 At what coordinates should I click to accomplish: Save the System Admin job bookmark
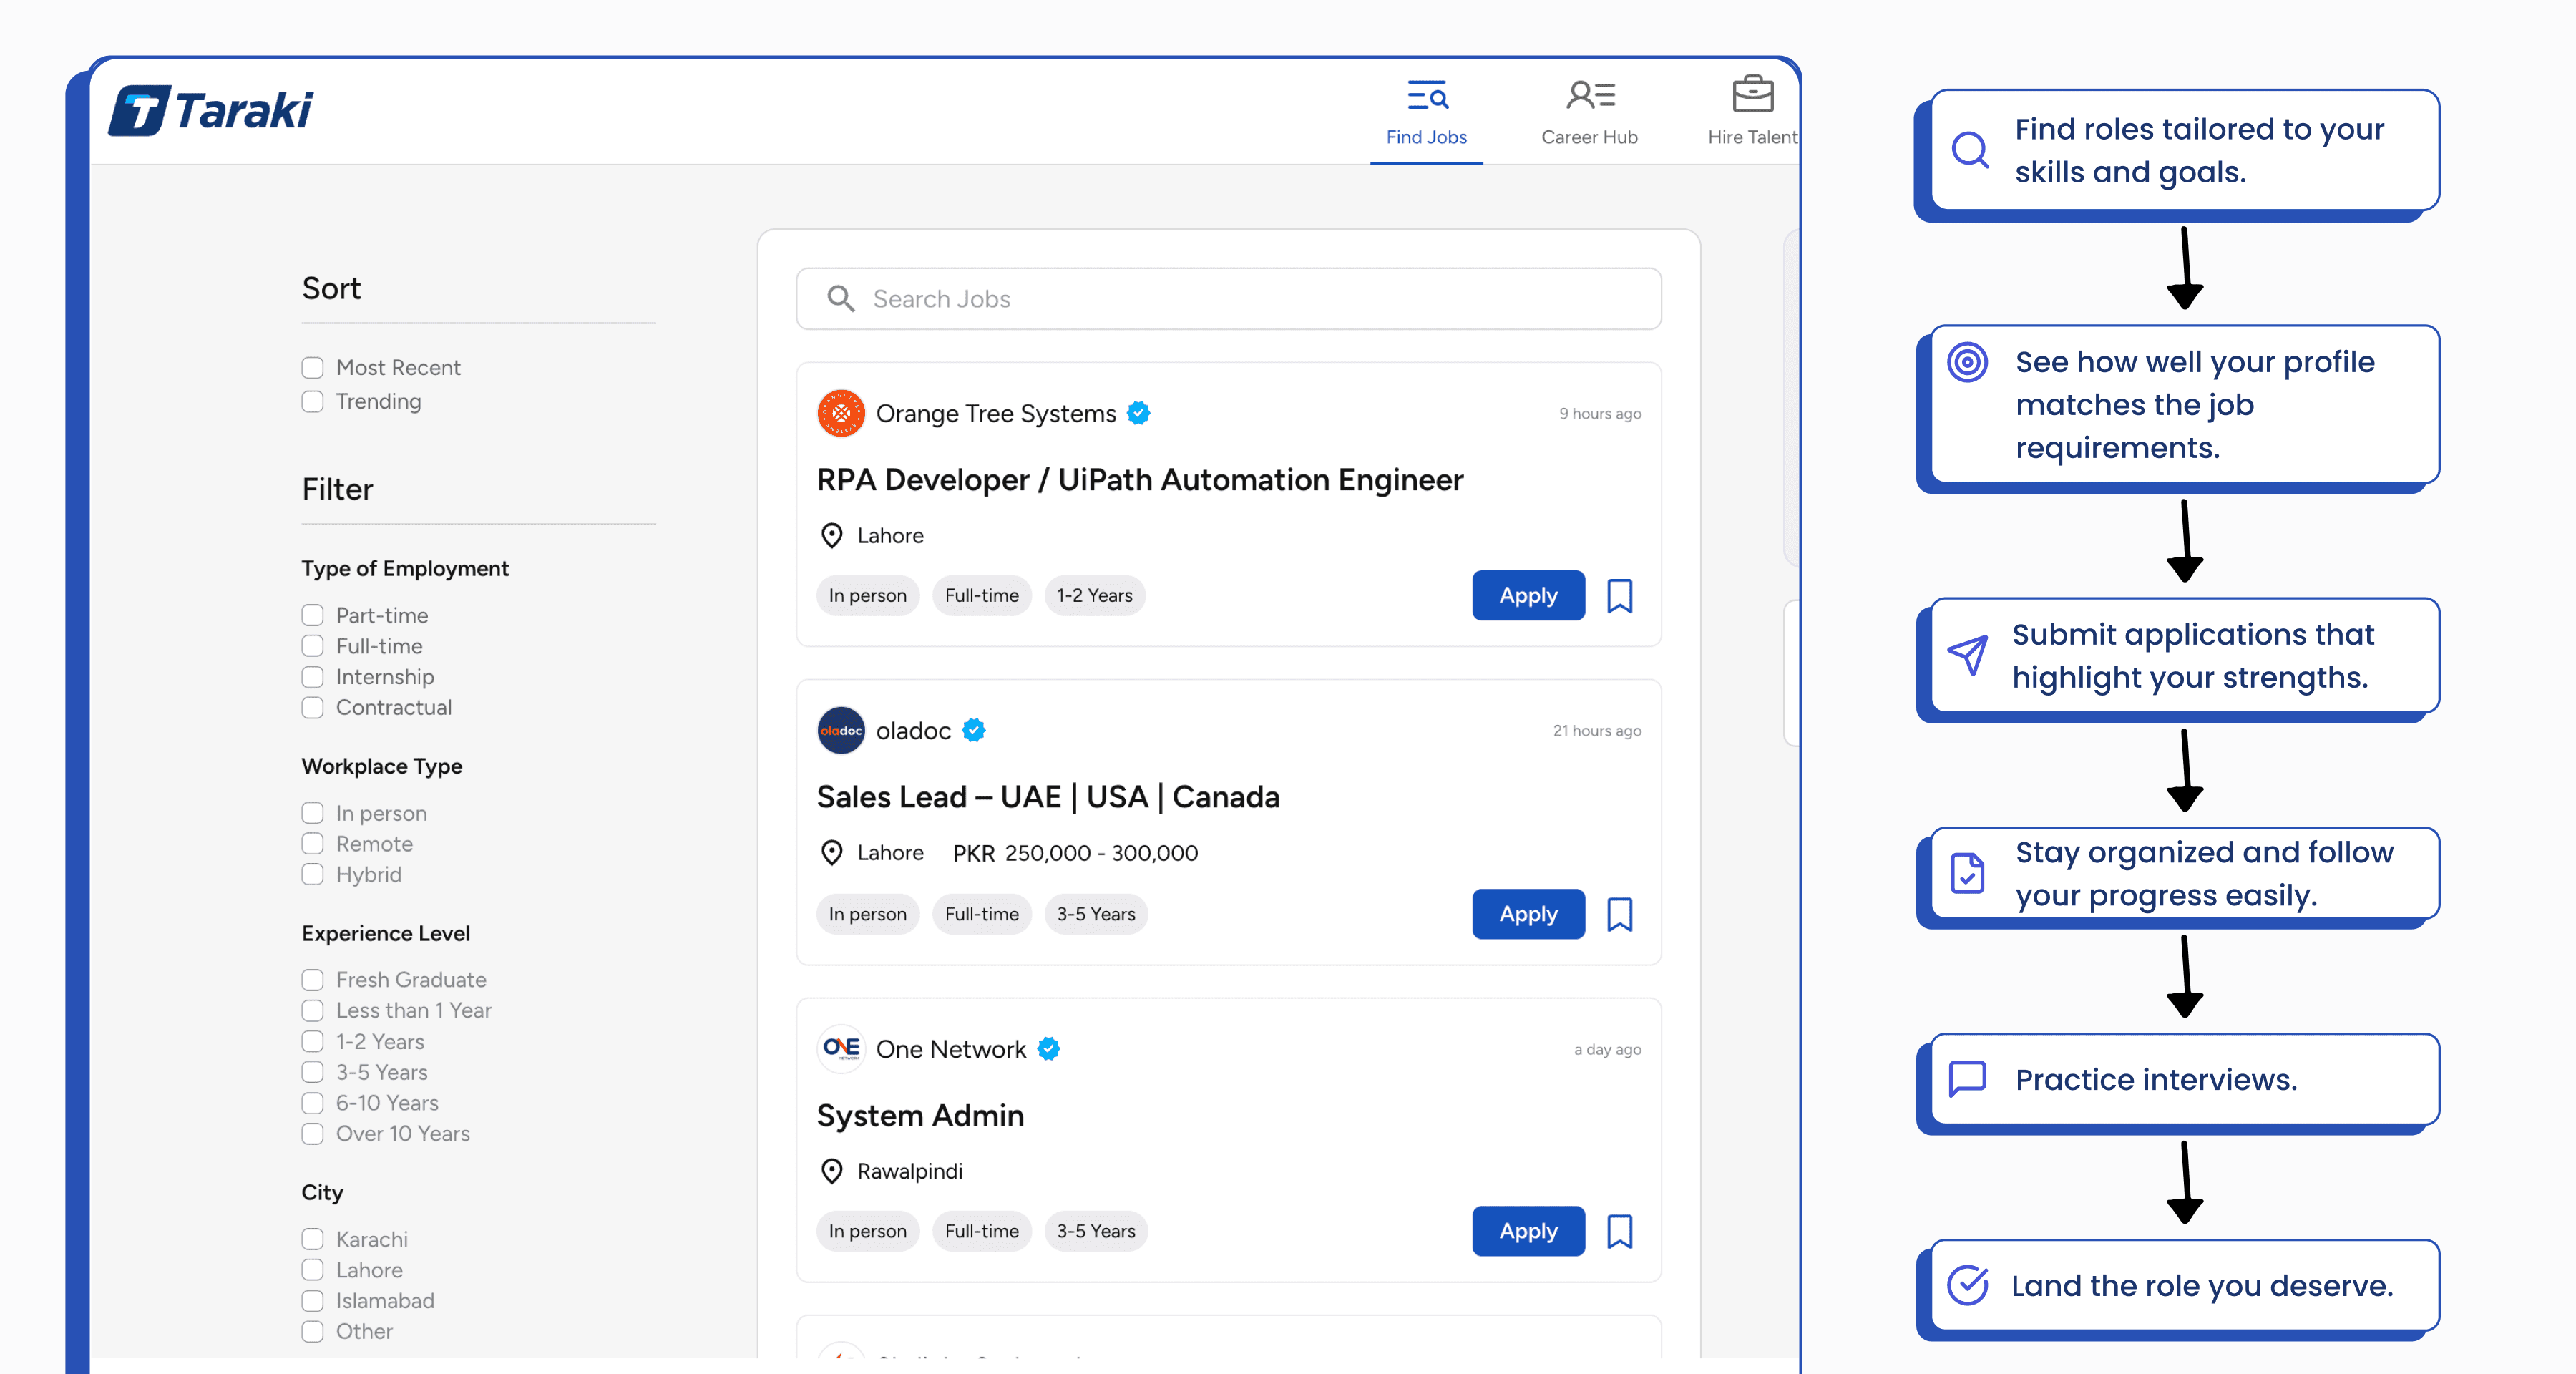point(1619,1231)
